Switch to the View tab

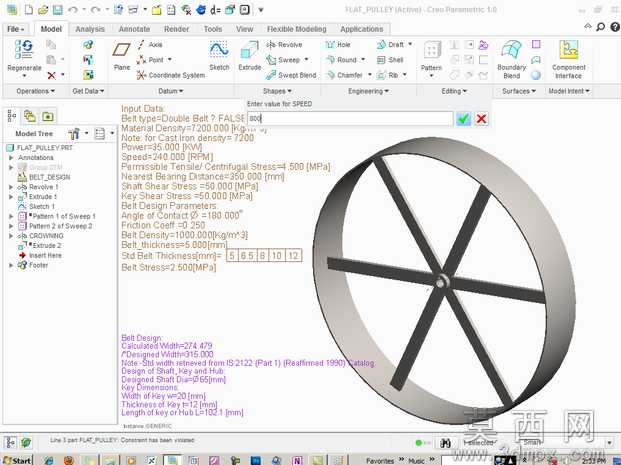244,29
